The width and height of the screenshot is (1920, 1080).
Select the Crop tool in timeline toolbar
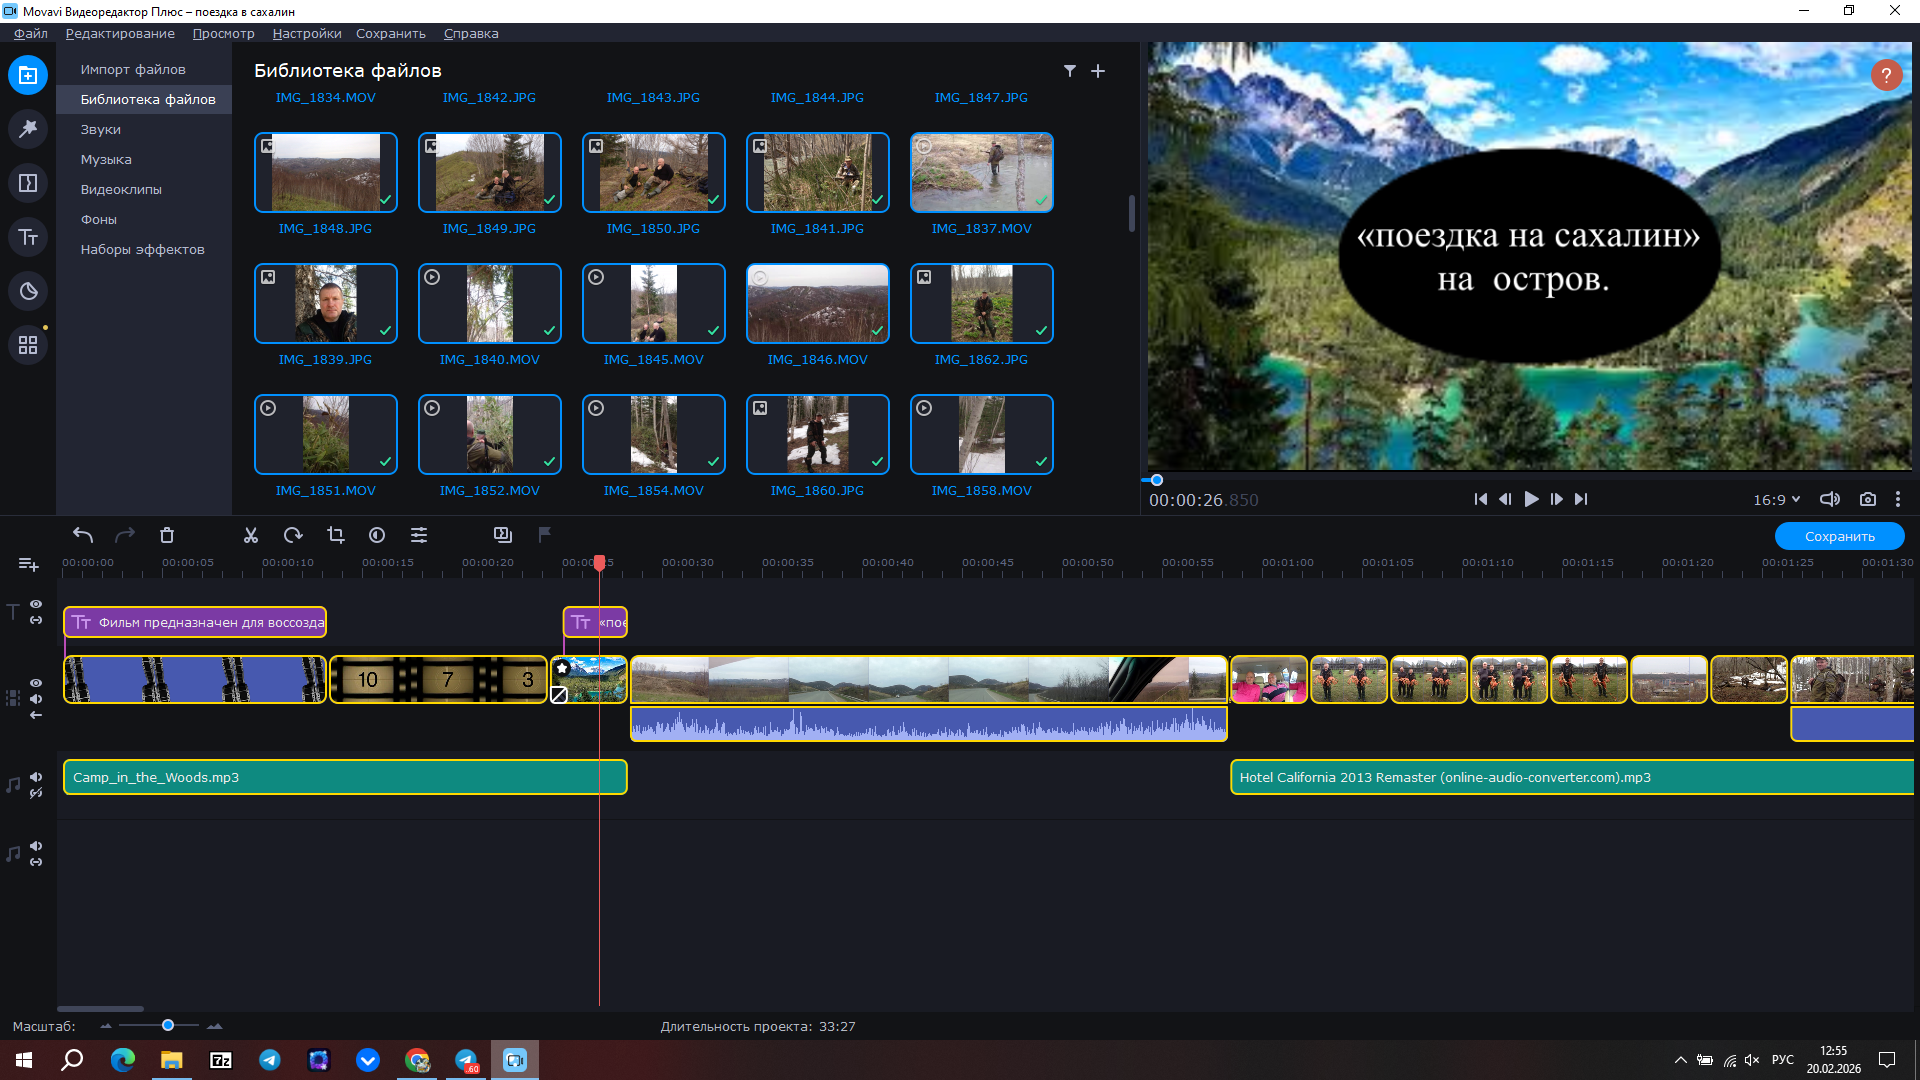point(336,536)
